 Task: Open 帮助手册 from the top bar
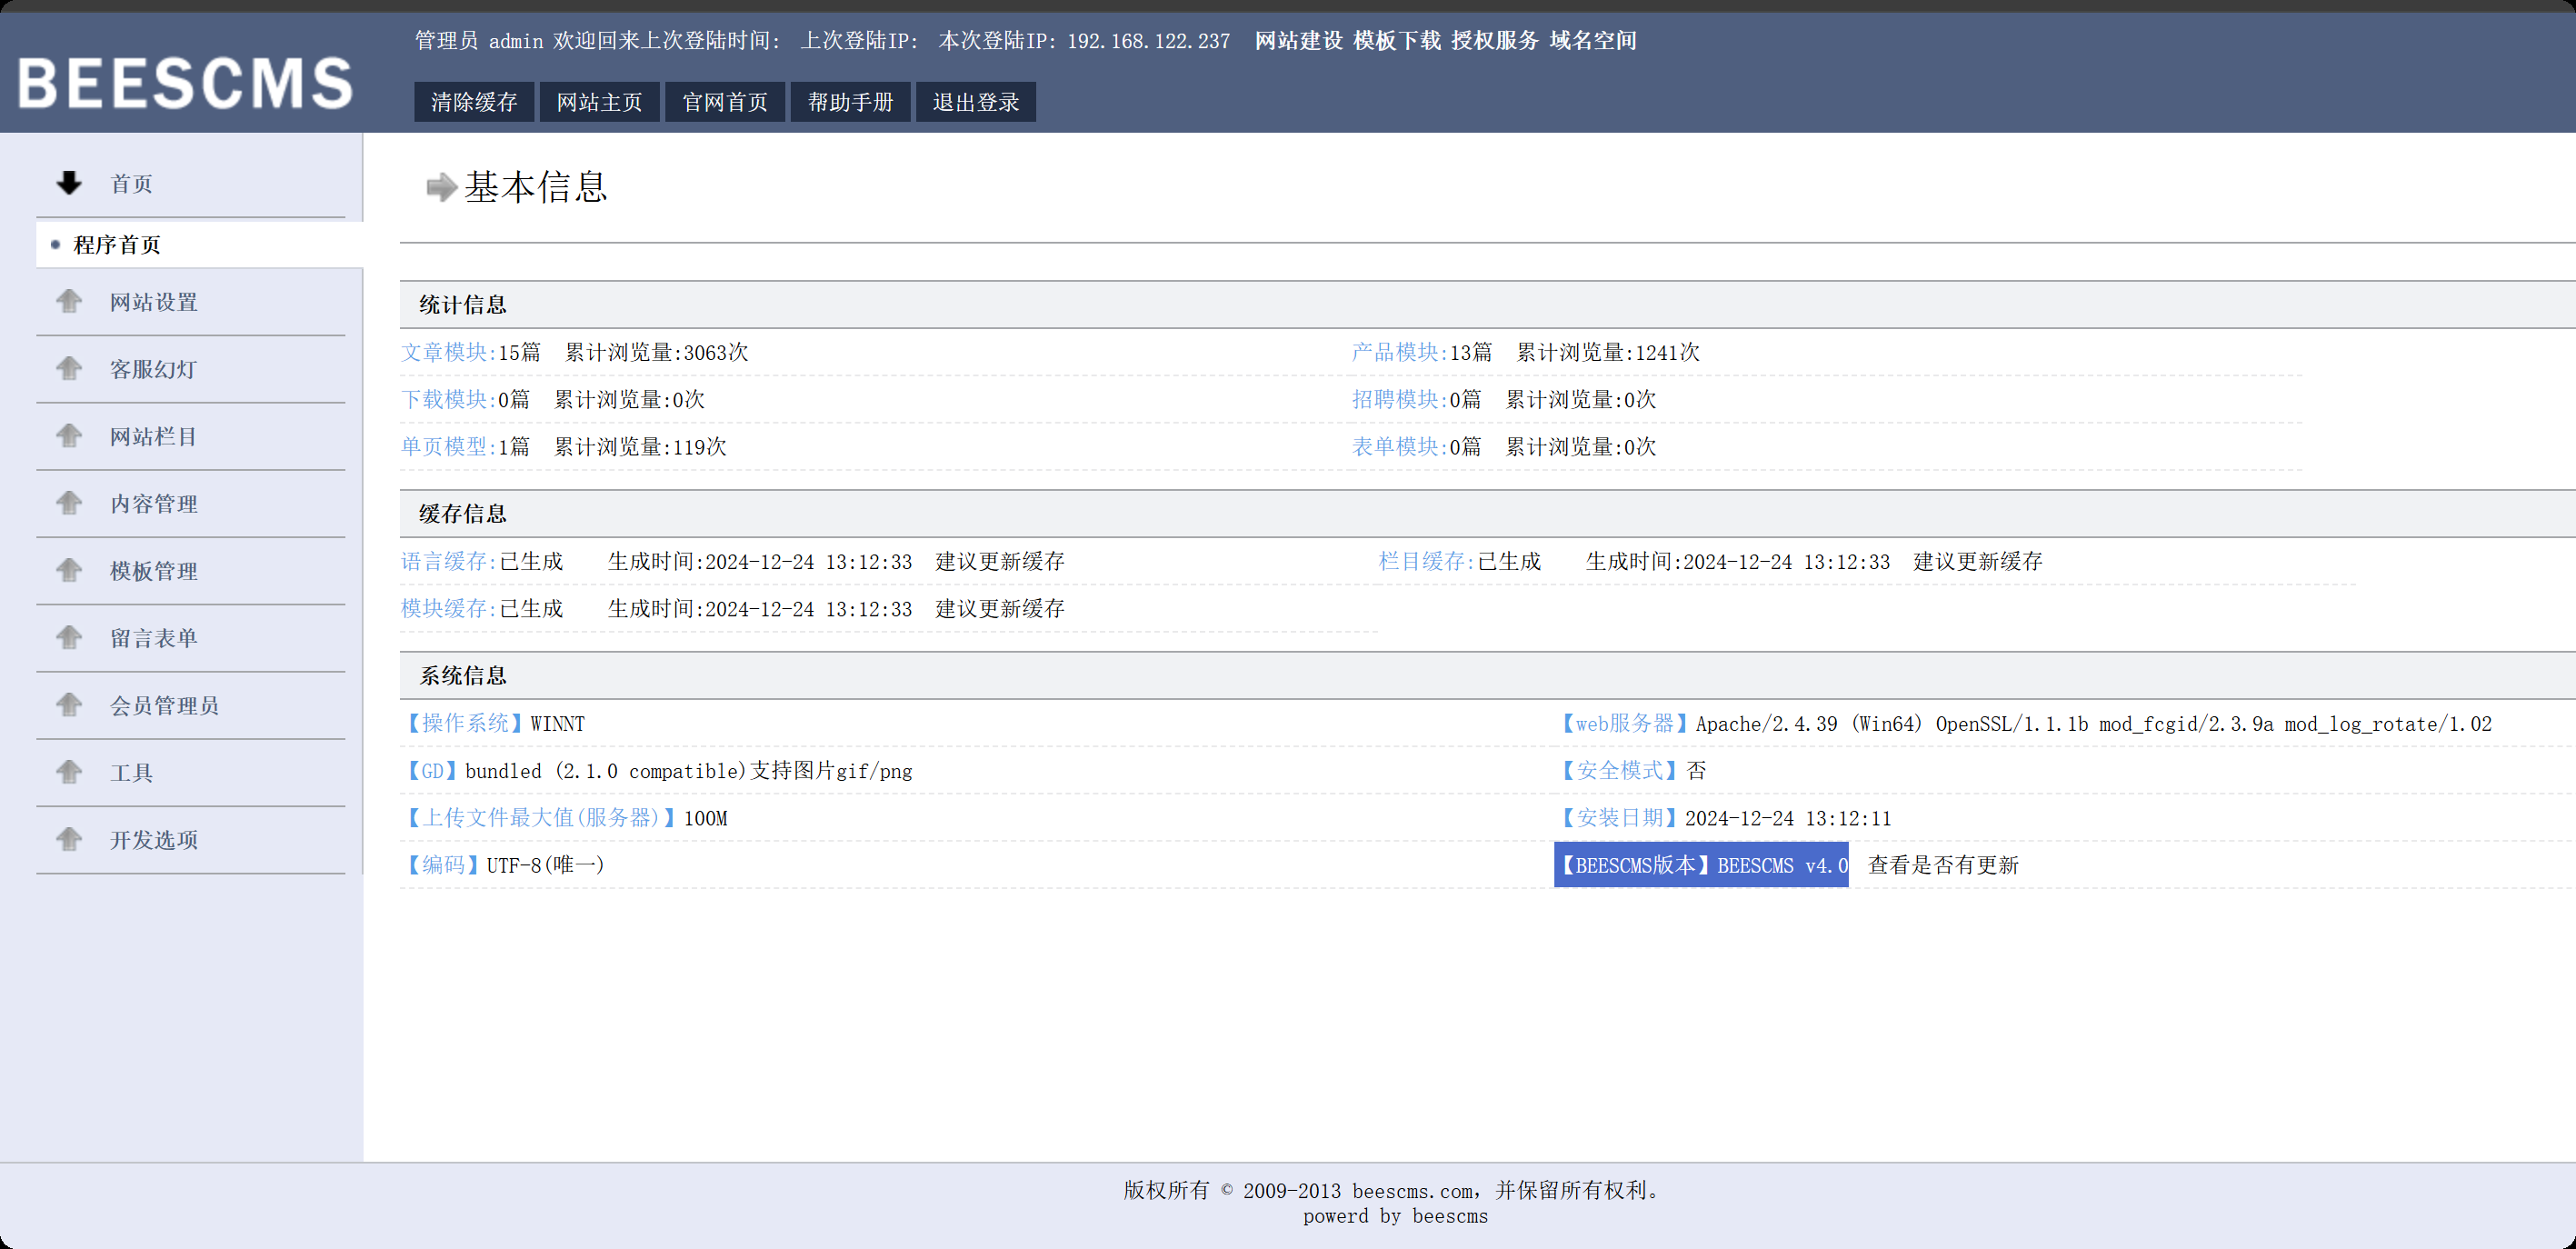coord(850,102)
